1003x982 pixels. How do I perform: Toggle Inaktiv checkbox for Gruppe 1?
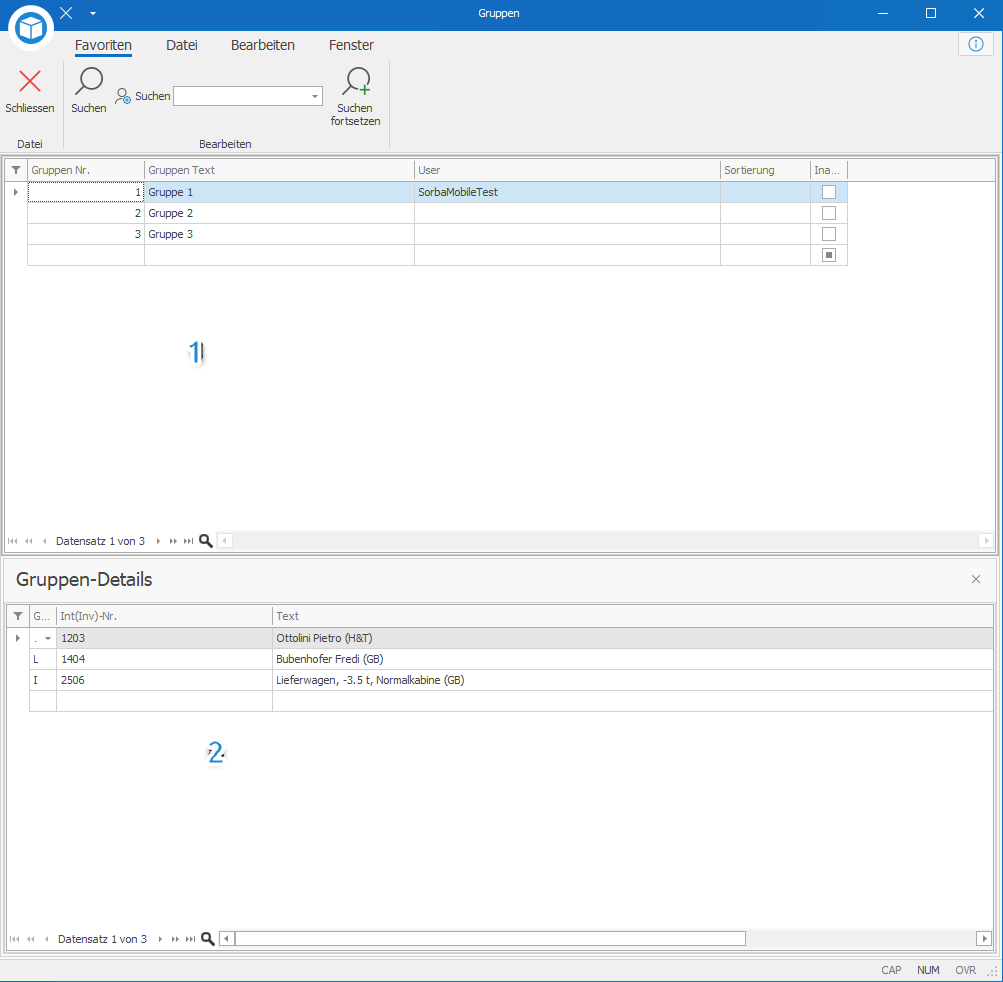click(x=829, y=192)
